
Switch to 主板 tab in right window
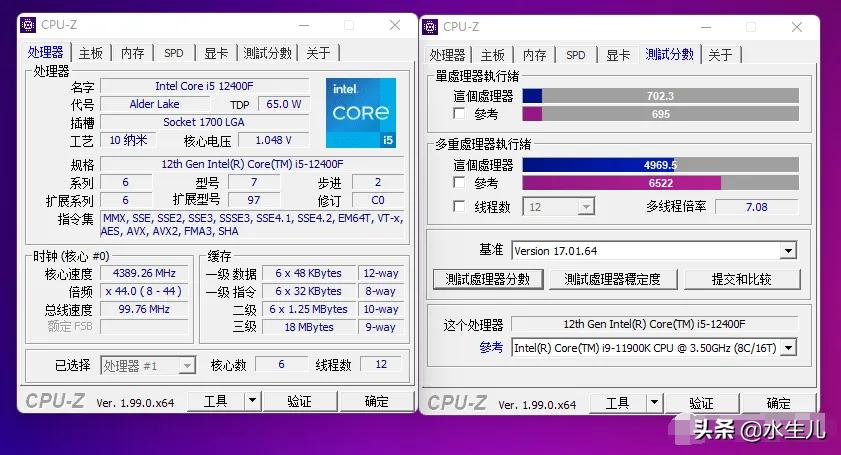(x=492, y=55)
